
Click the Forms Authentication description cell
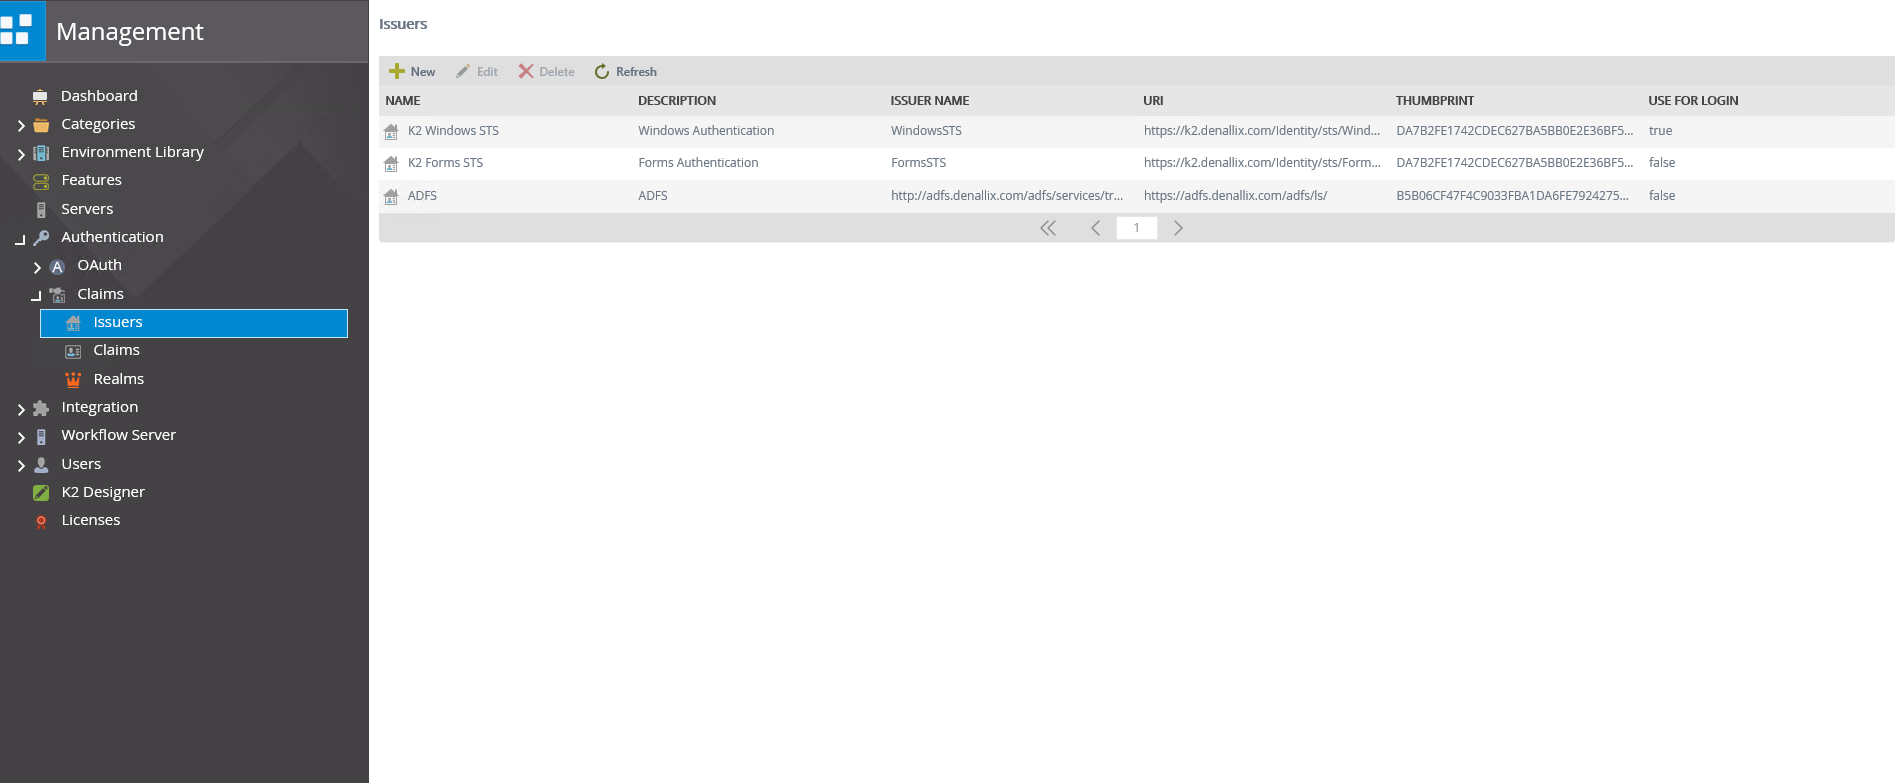(x=698, y=163)
